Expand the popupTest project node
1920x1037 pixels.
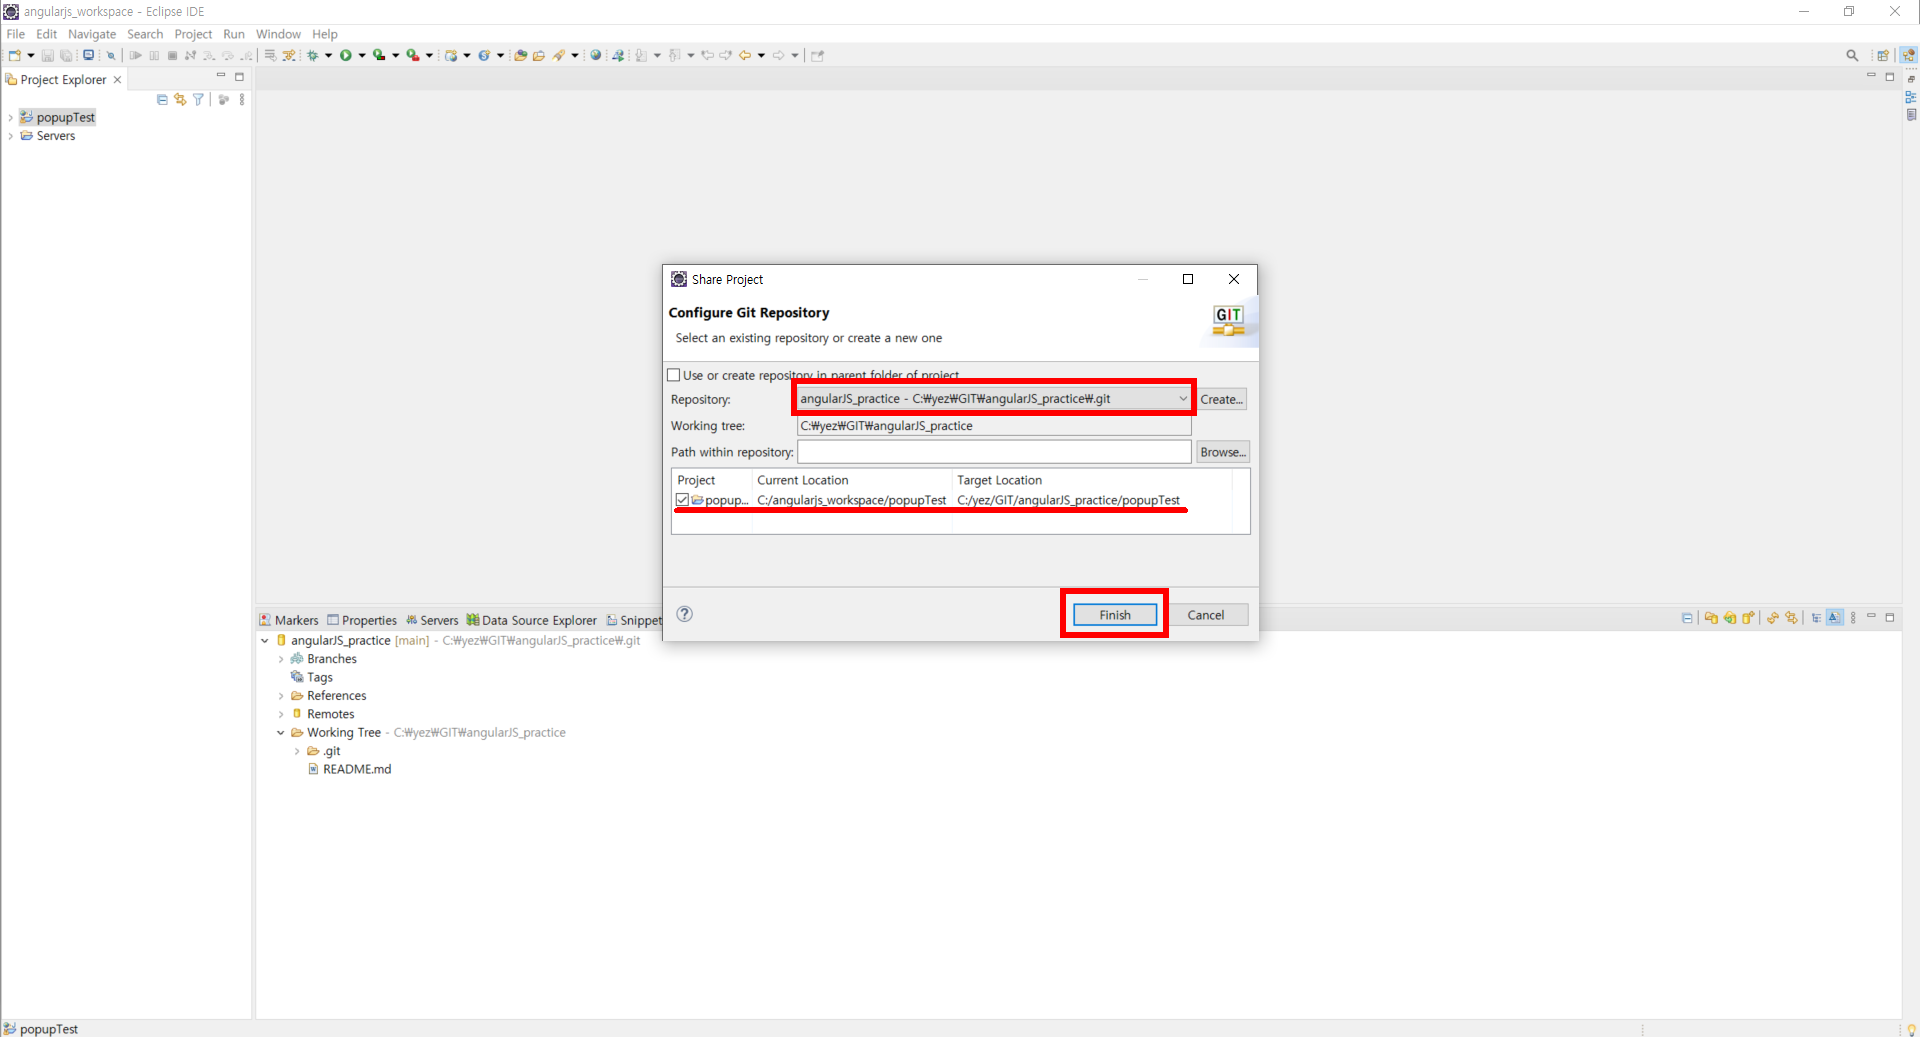pos(10,118)
